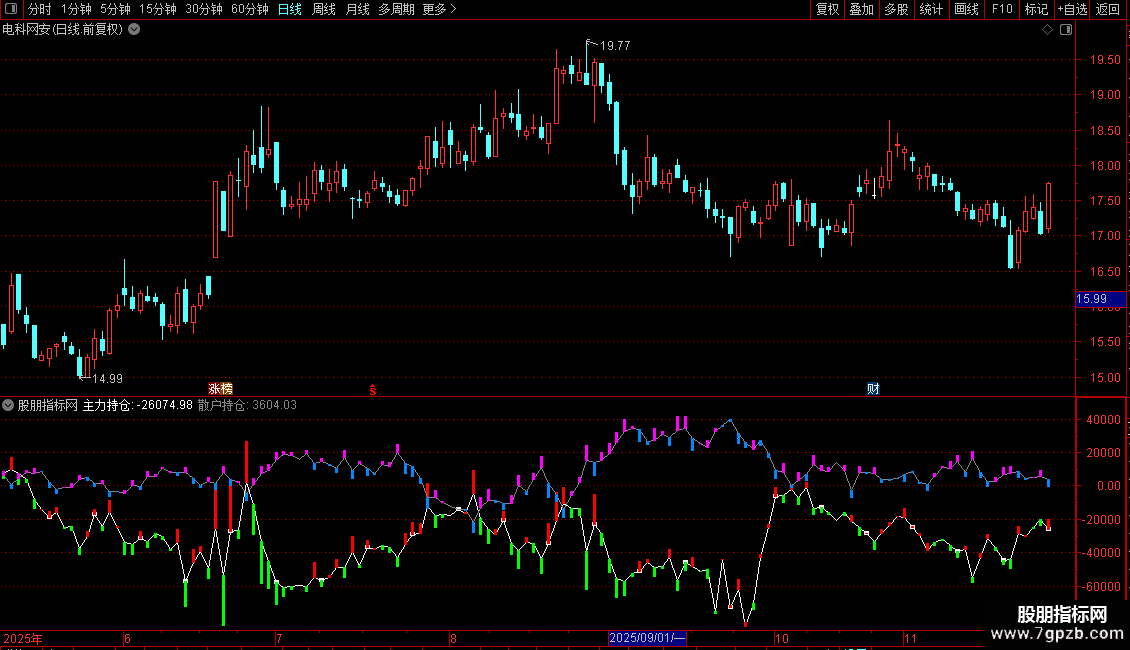Click the 14.99 low price label
This screenshot has width=1130, height=650.
coord(107,379)
